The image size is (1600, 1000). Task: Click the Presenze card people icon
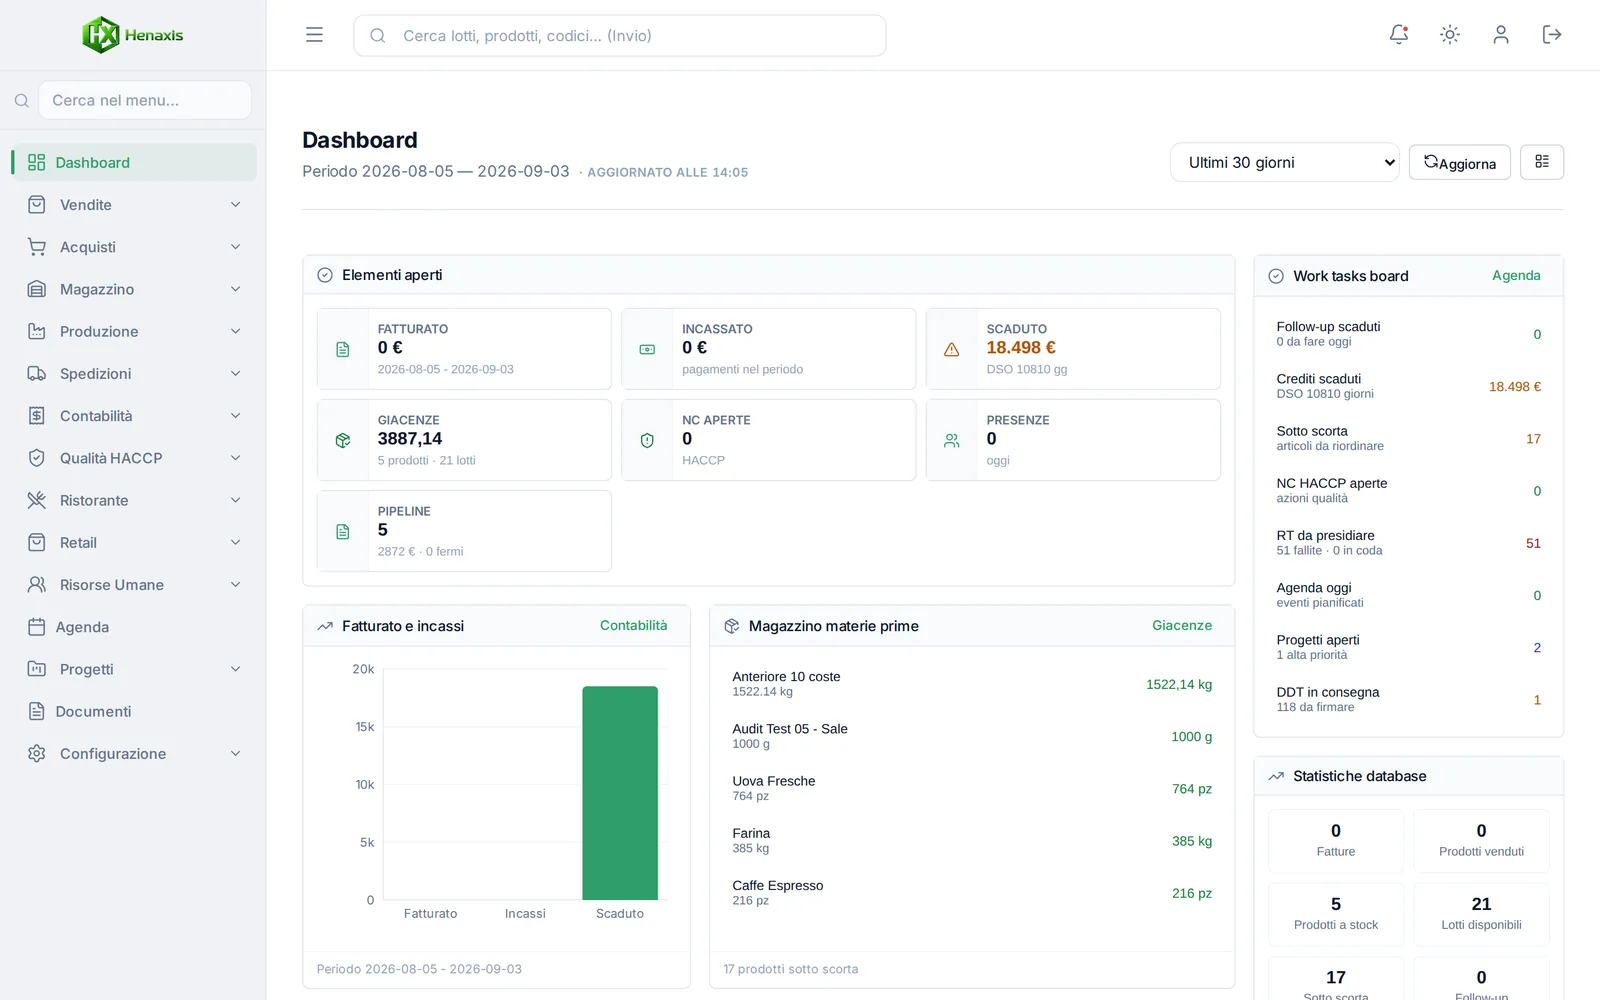coord(952,440)
